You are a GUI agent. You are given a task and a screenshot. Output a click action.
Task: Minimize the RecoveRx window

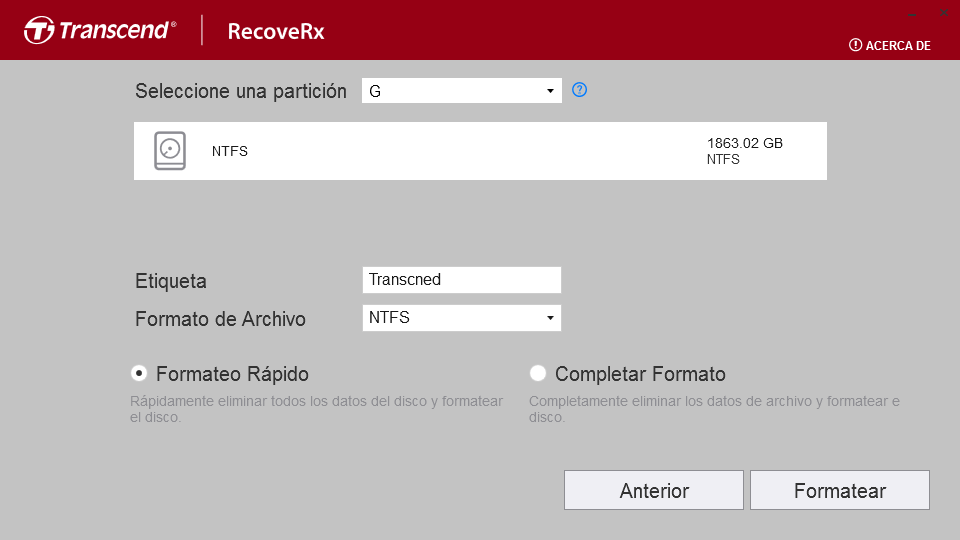tap(912, 13)
